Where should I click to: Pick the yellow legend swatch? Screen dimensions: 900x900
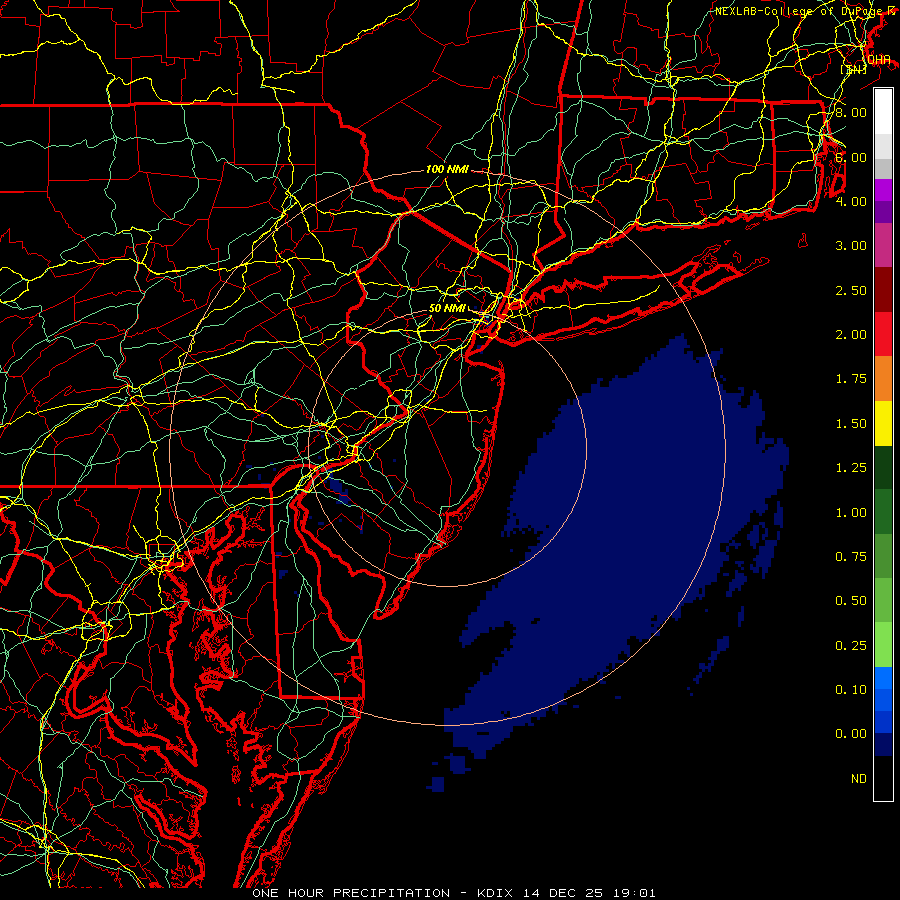pos(883,423)
